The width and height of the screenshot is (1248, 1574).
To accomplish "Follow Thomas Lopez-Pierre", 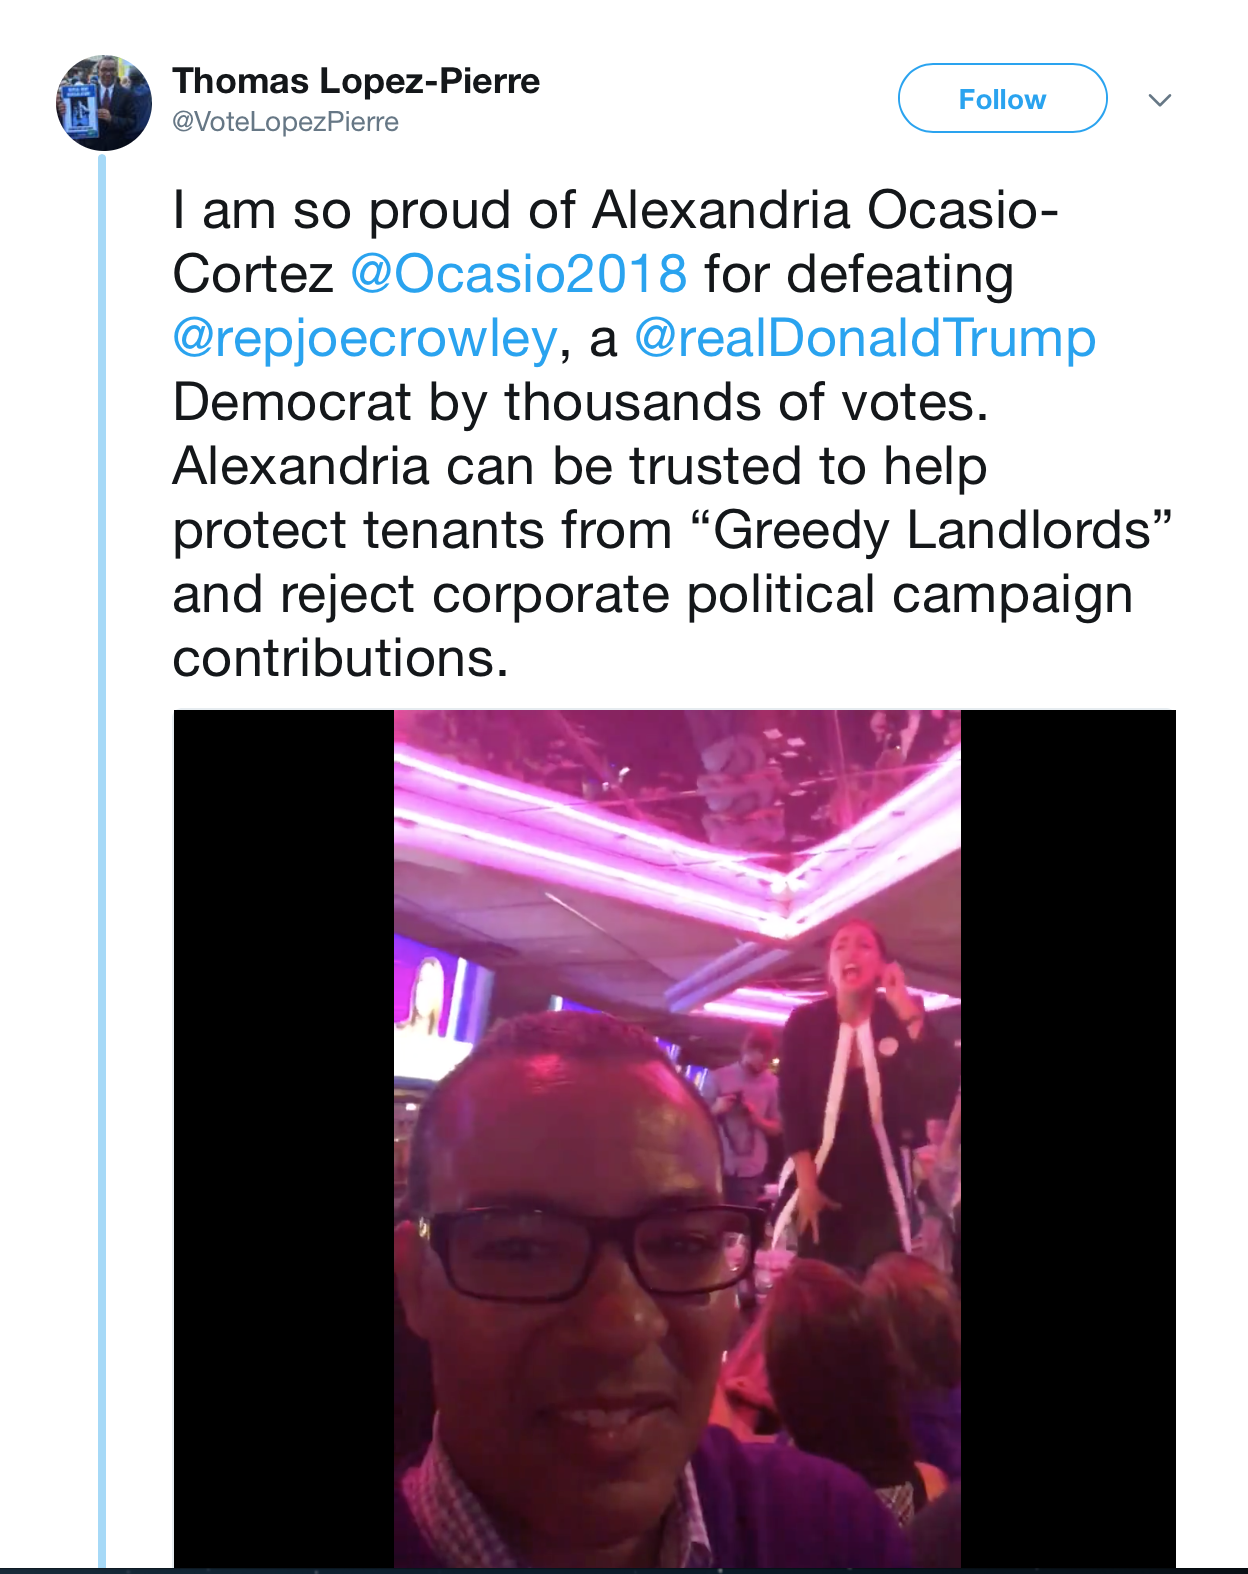I will pos(1002,98).
